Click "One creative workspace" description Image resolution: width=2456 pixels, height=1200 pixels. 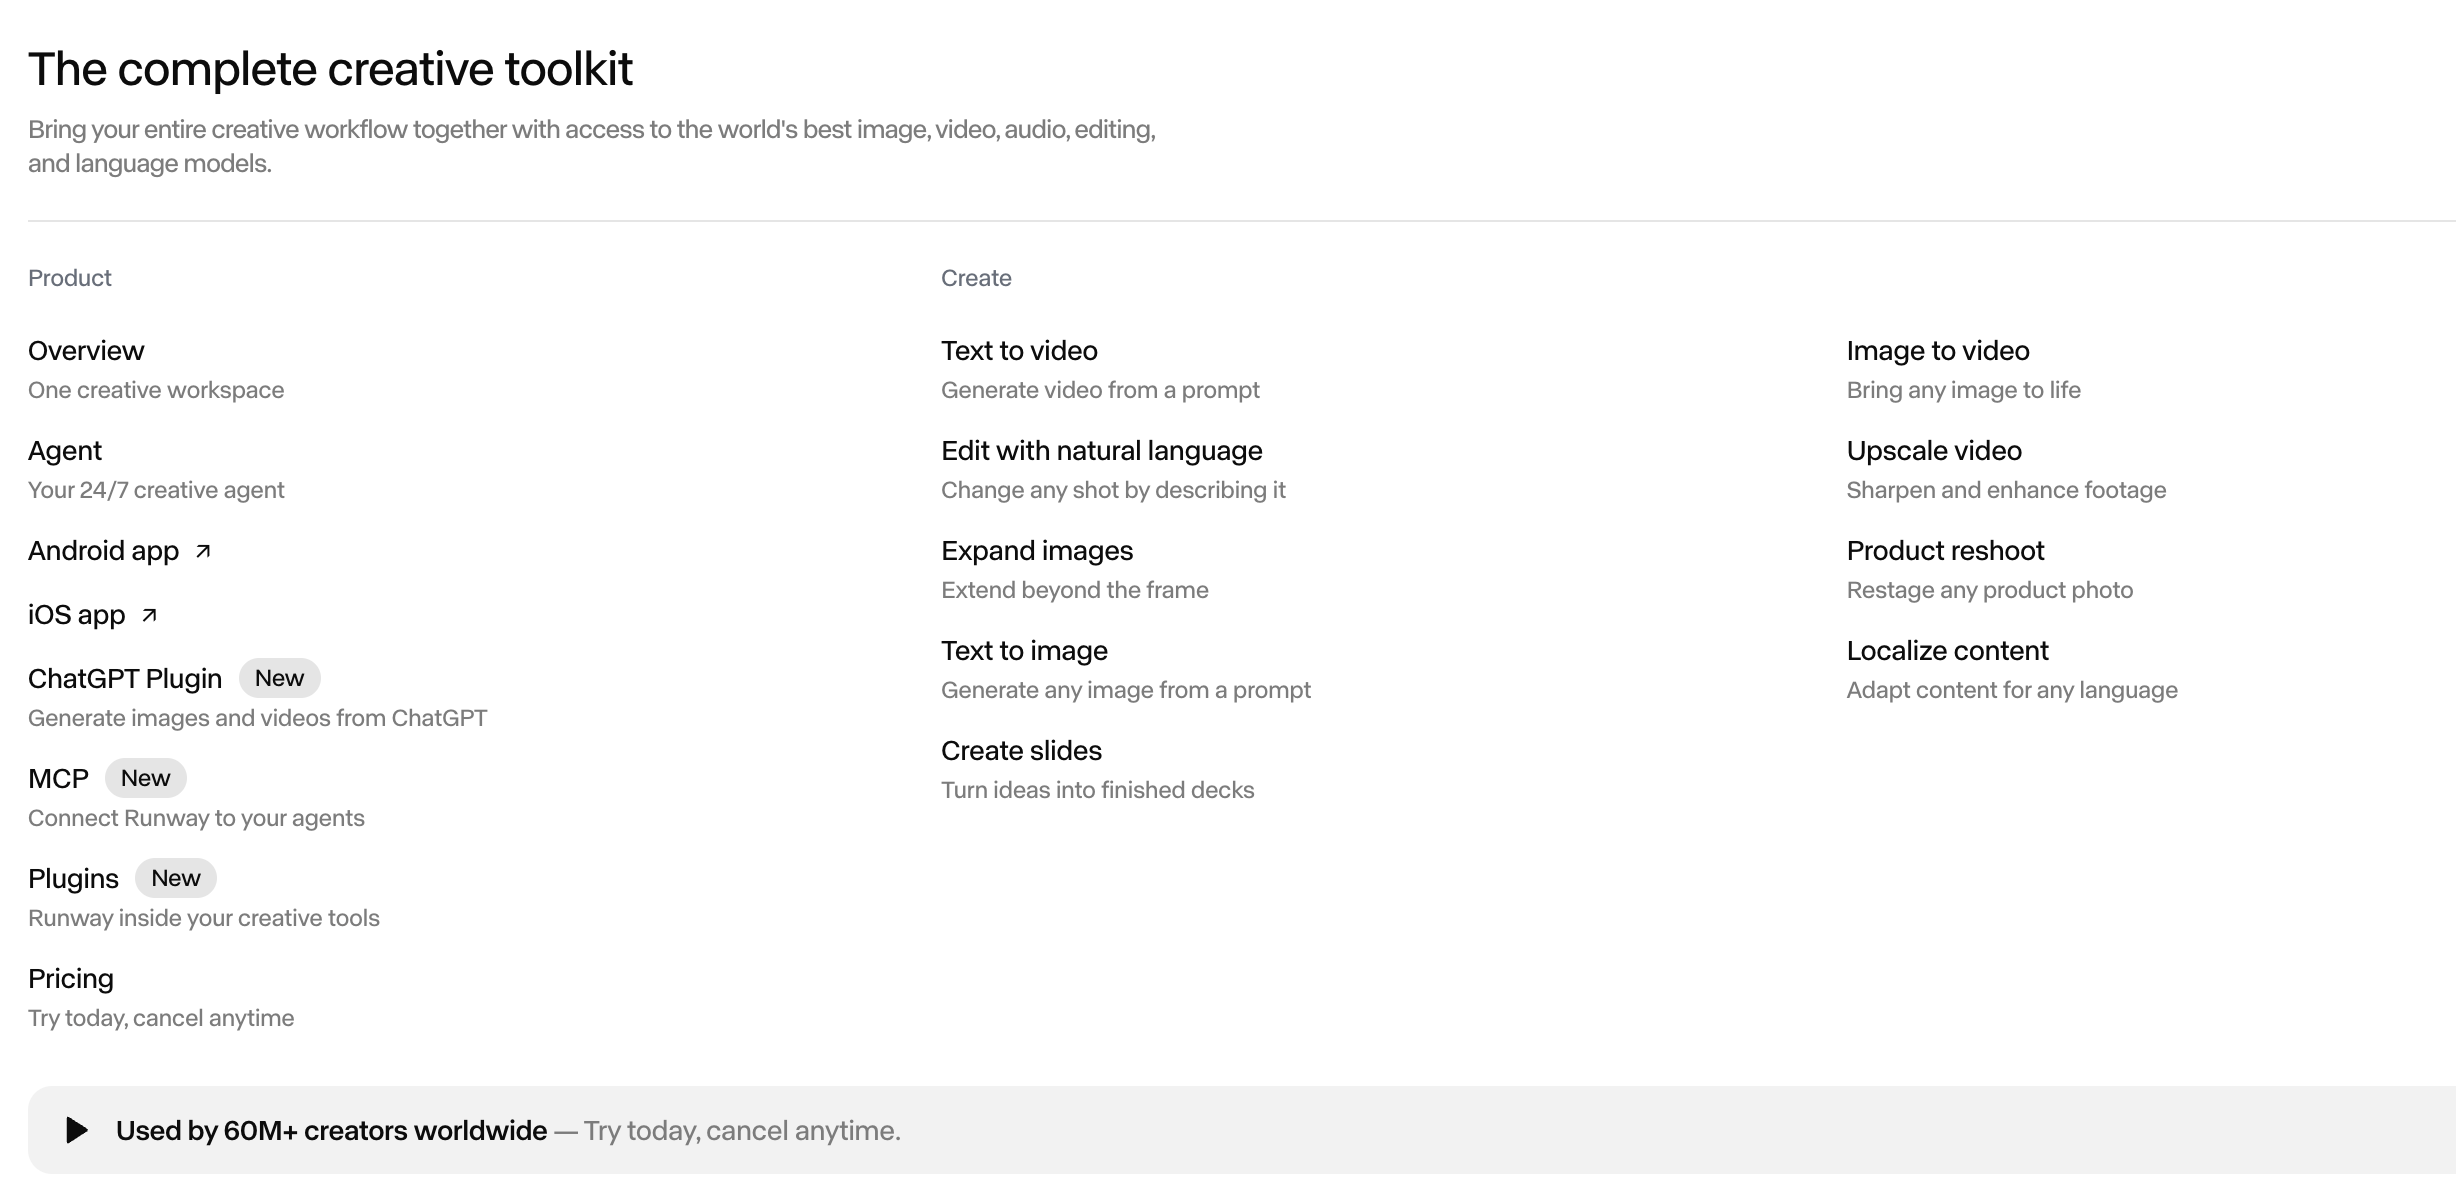point(156,390)
